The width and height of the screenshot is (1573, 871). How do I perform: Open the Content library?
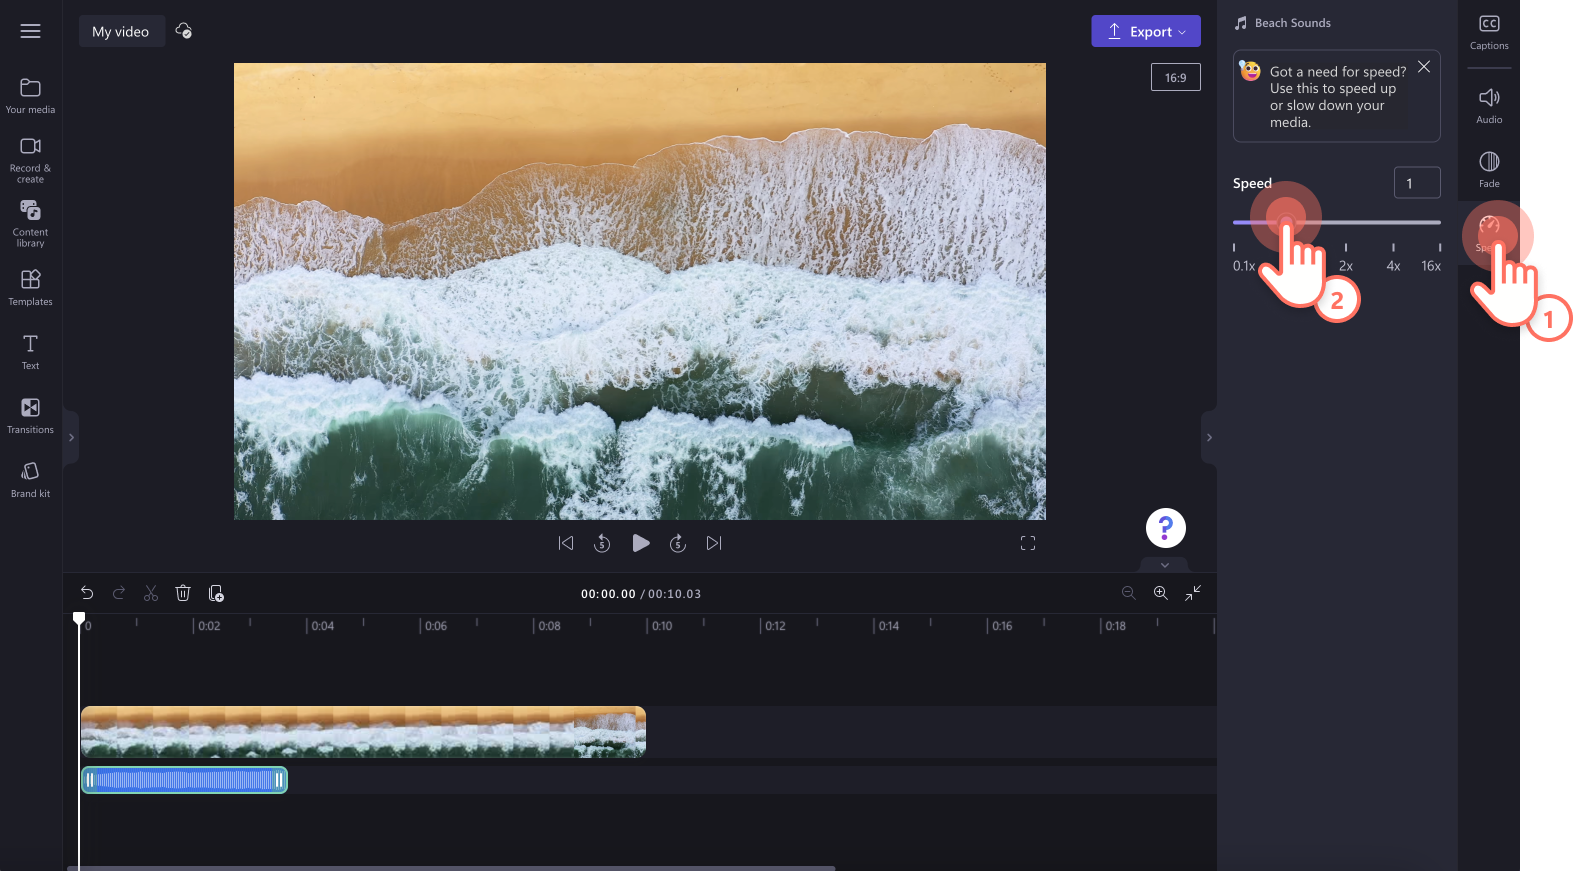click(30, 223)
